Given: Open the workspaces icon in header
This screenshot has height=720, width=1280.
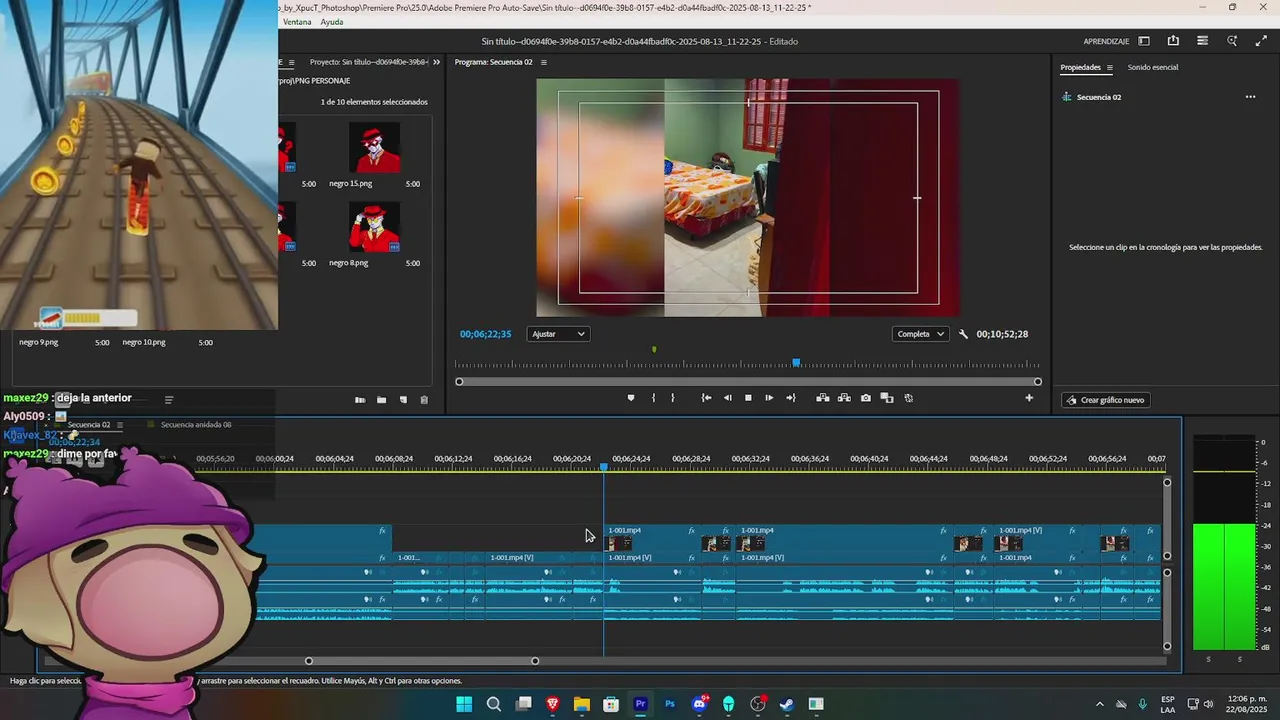Looking at the screenshot, I should 1144,41.
